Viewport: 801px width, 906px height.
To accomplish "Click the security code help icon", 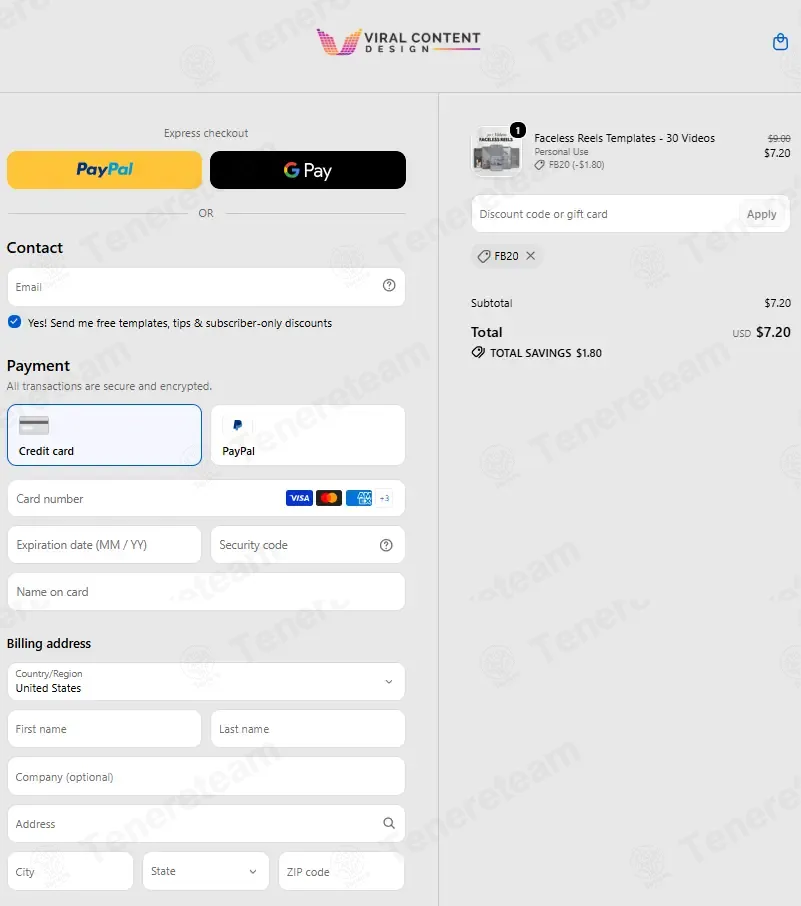I will tap(386, 545).
